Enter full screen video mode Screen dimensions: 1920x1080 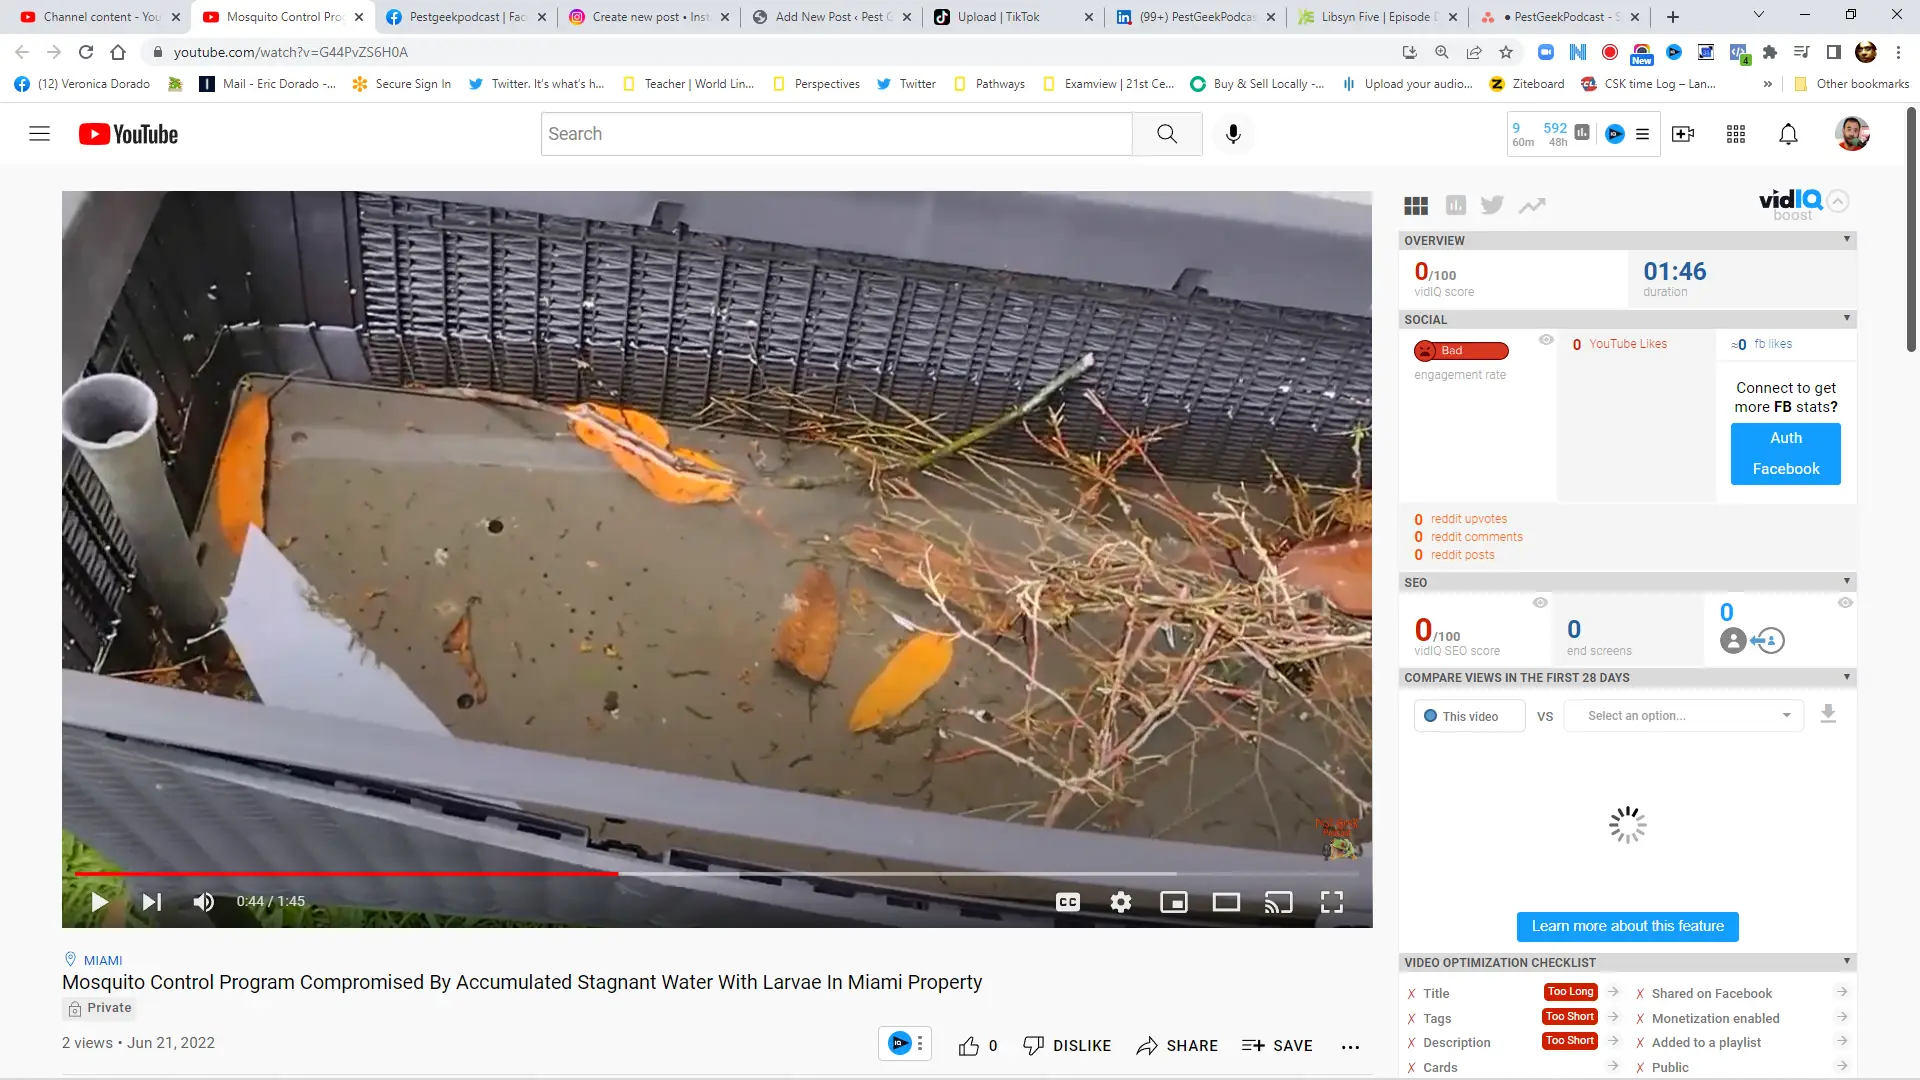(x=1331, y=902)
